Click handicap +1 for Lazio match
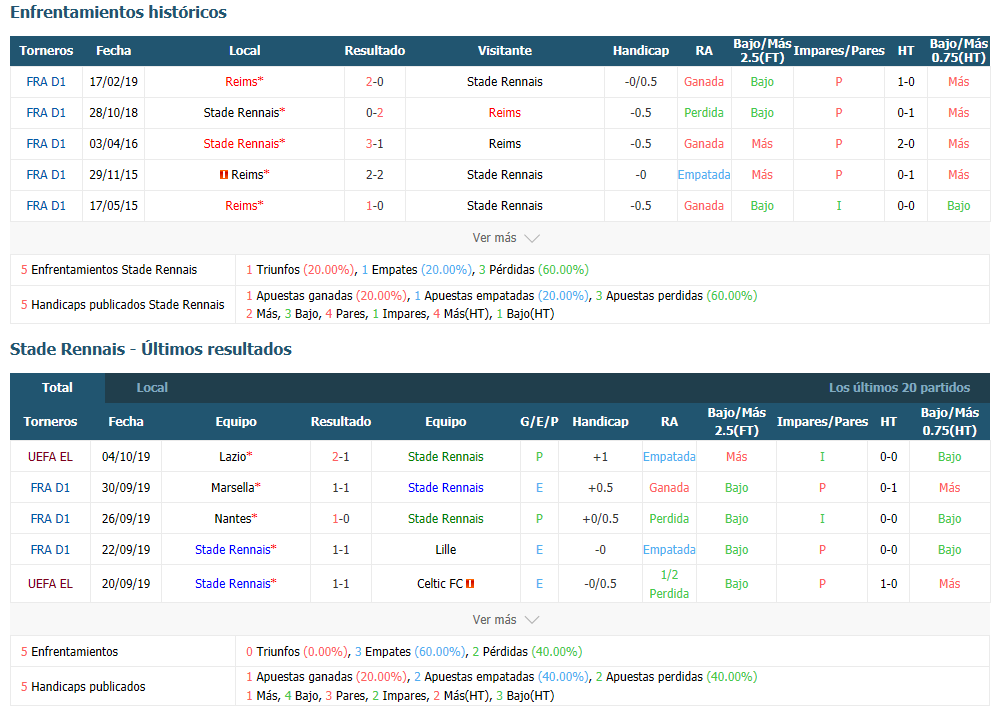This screenshot has width=1008, height=715. tap(600, 457)
